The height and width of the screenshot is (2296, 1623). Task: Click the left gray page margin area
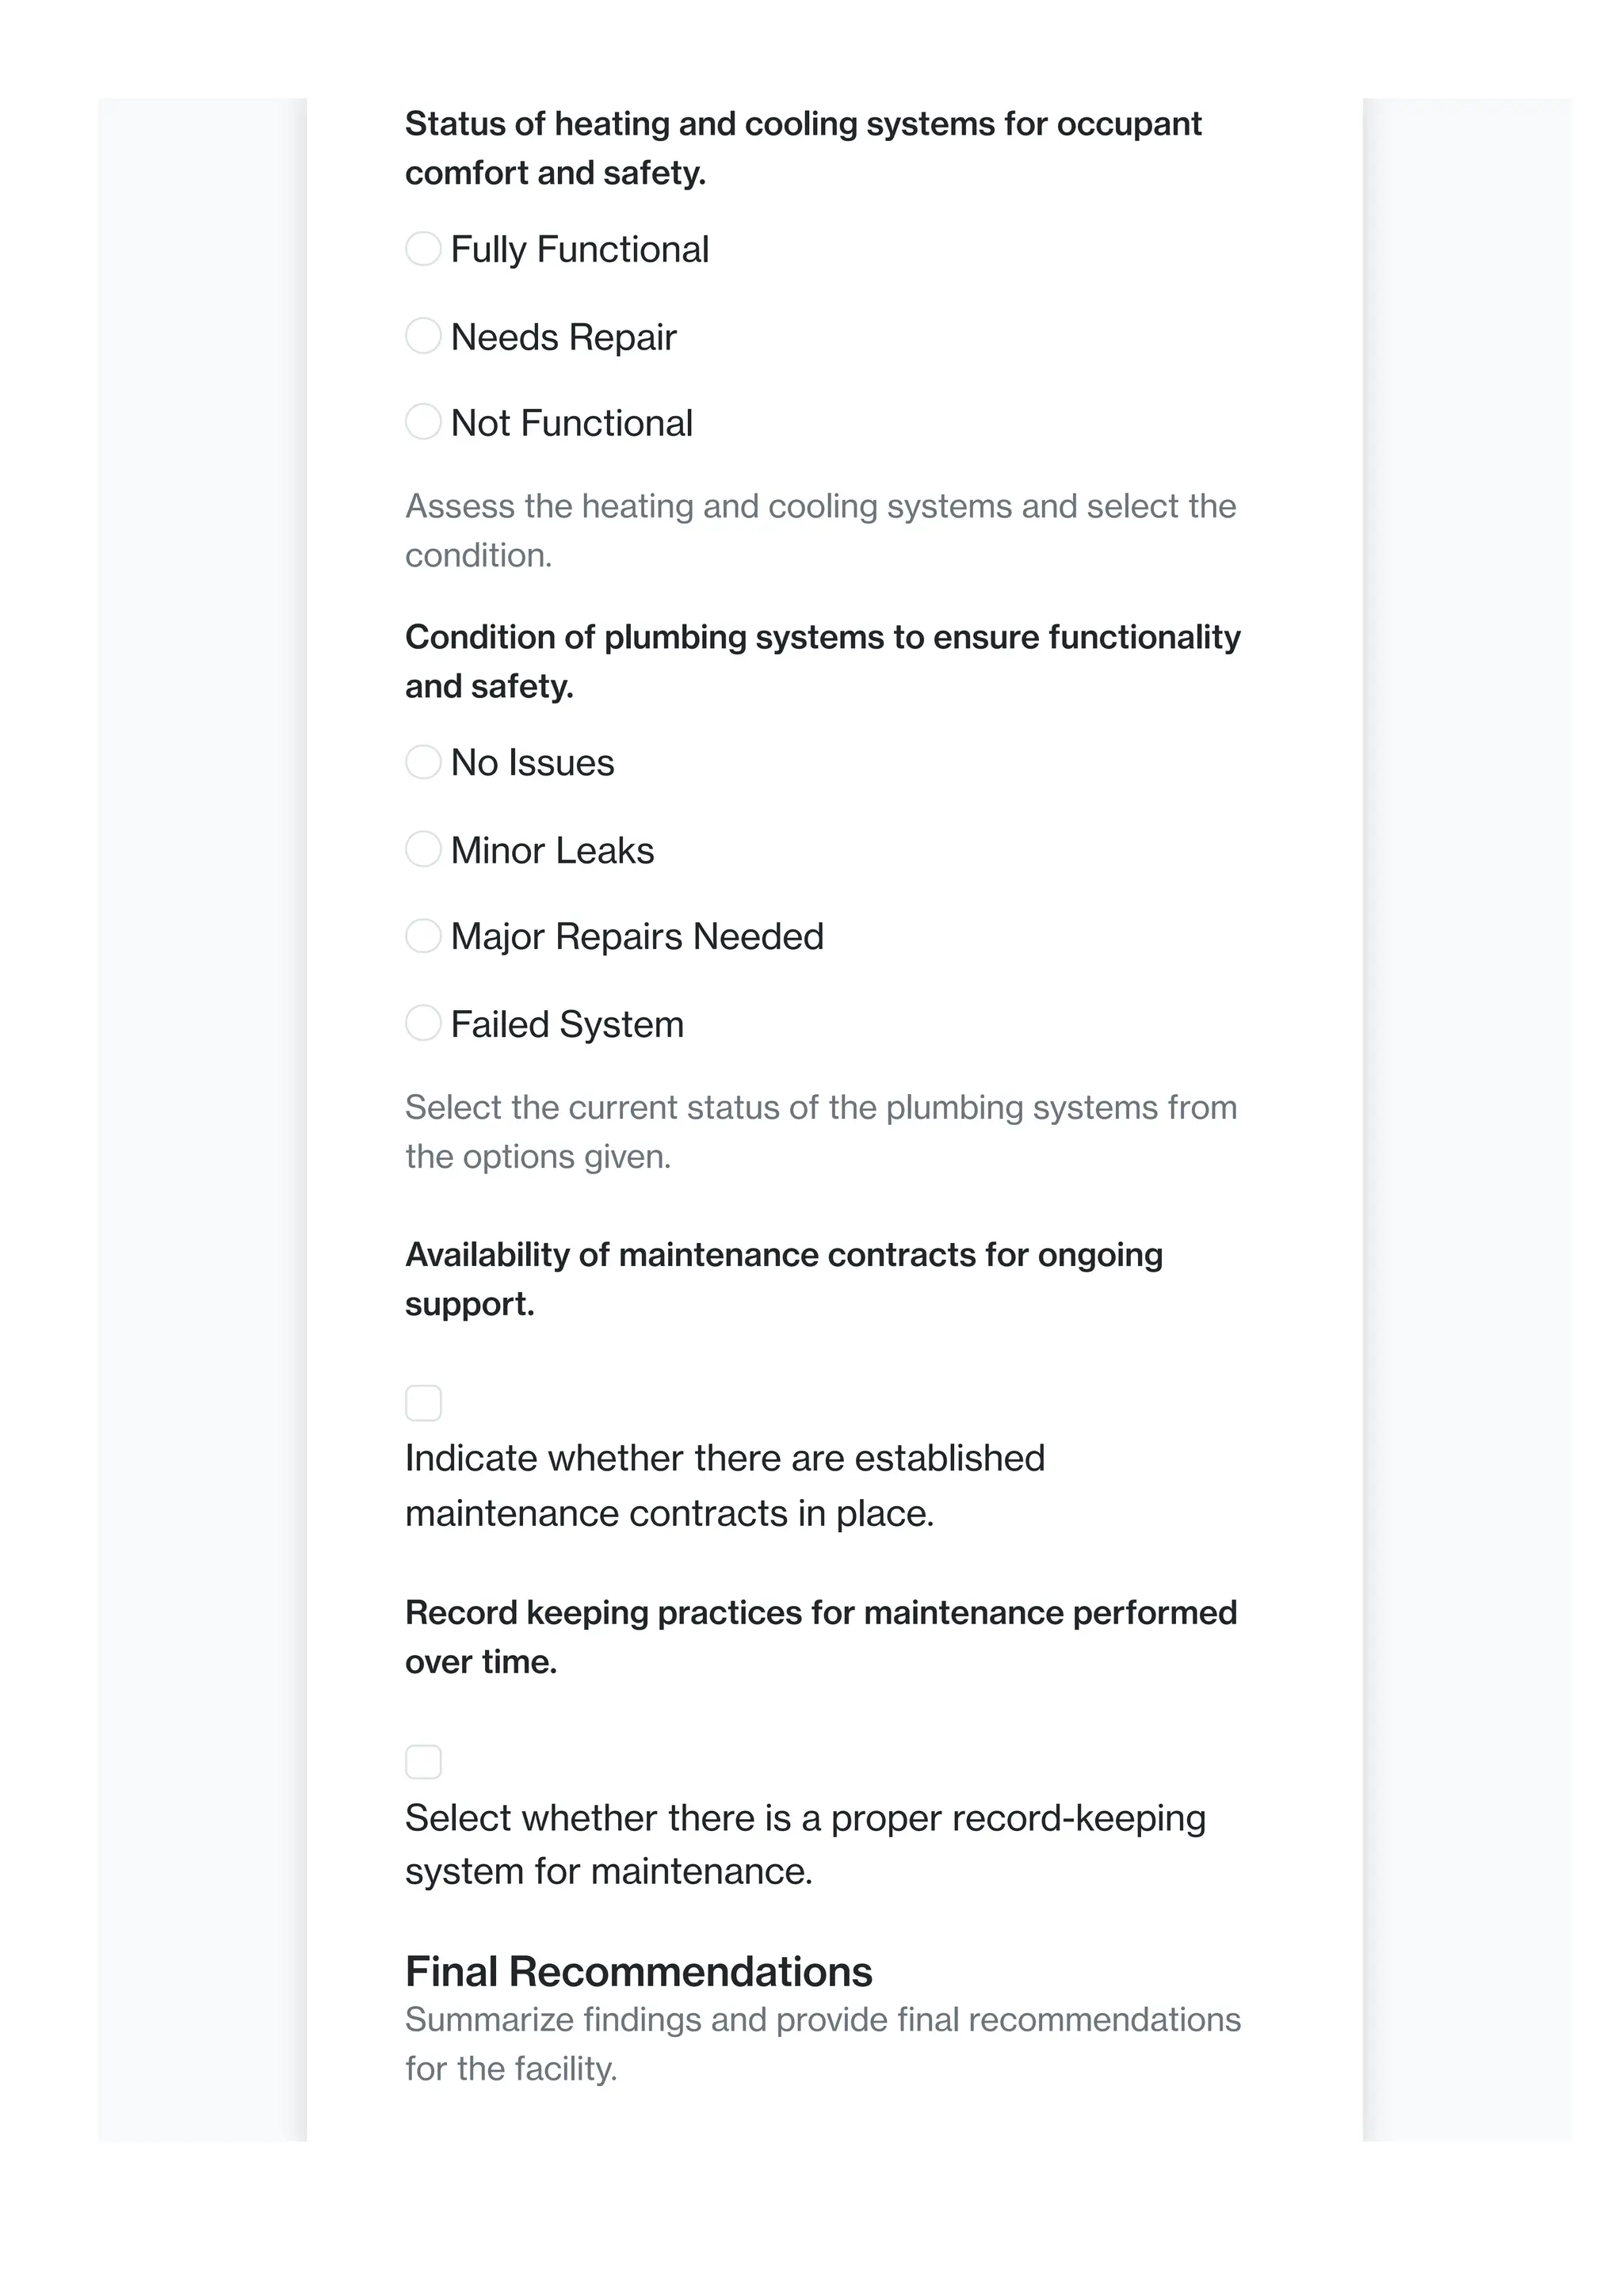pyautogui.click(x=200, y=1100)
